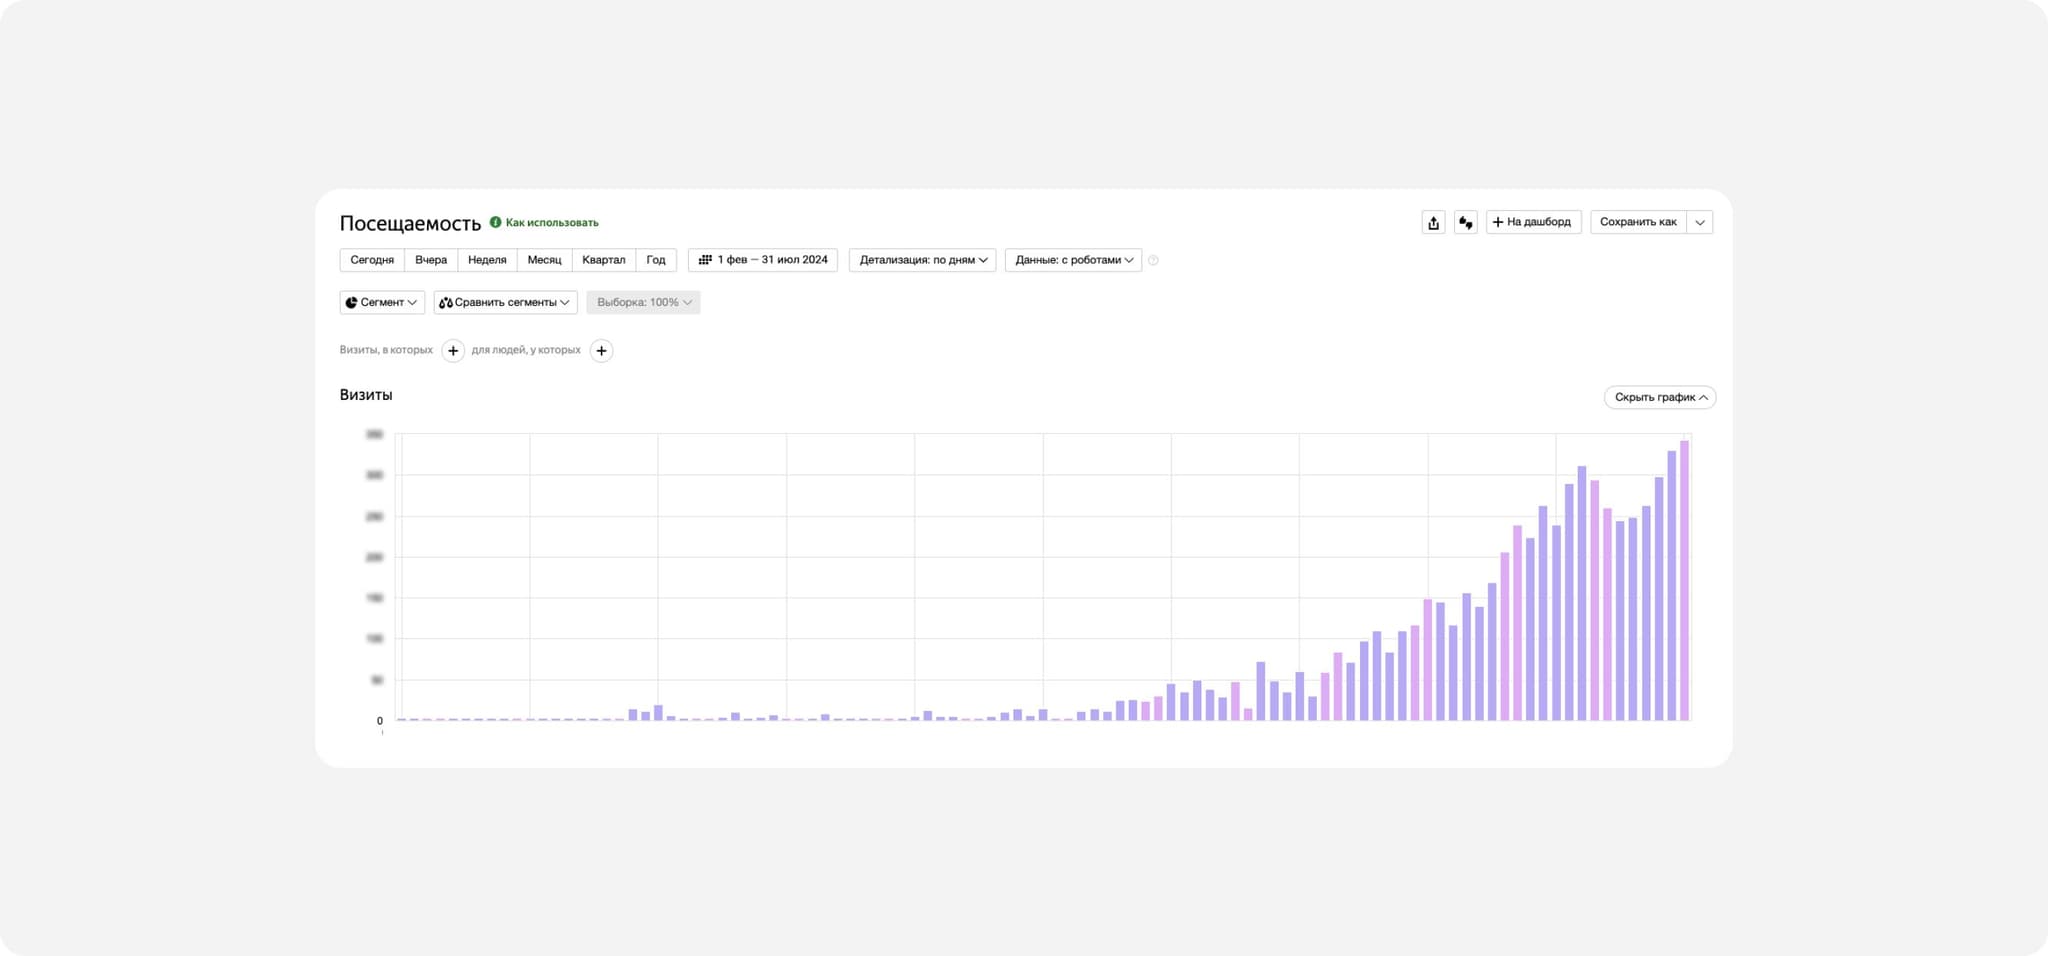Open the 'Как использовать' help link
The height and width of the screenshot is (956, 2048).
(552, 223)
